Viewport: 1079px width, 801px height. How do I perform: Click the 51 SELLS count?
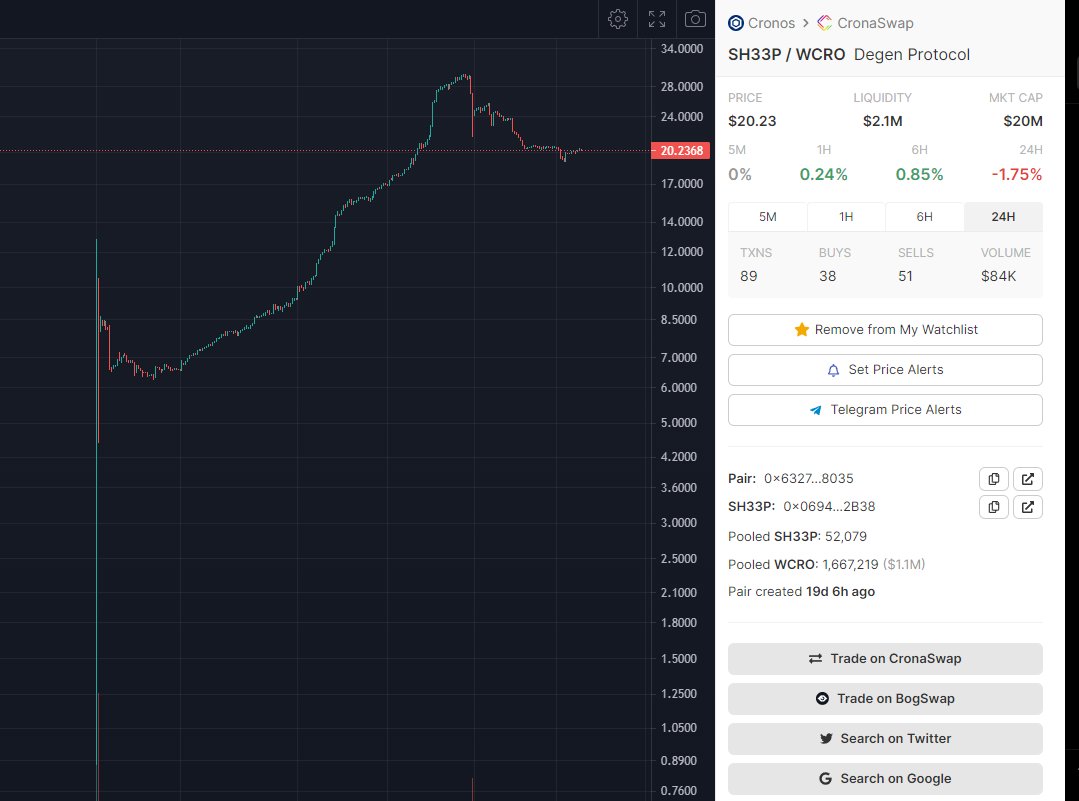(906, 276)
